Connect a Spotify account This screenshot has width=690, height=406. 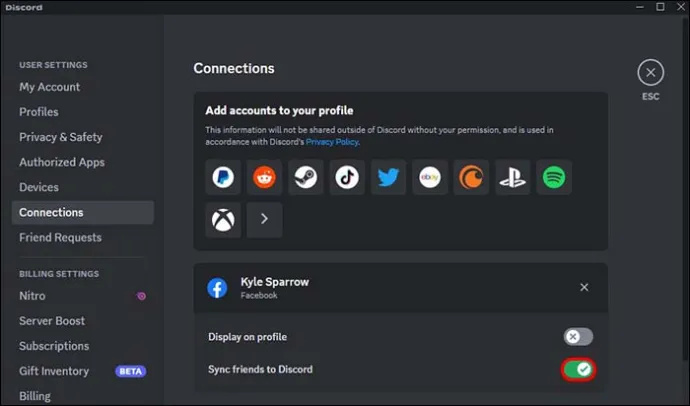click(554, 177)
